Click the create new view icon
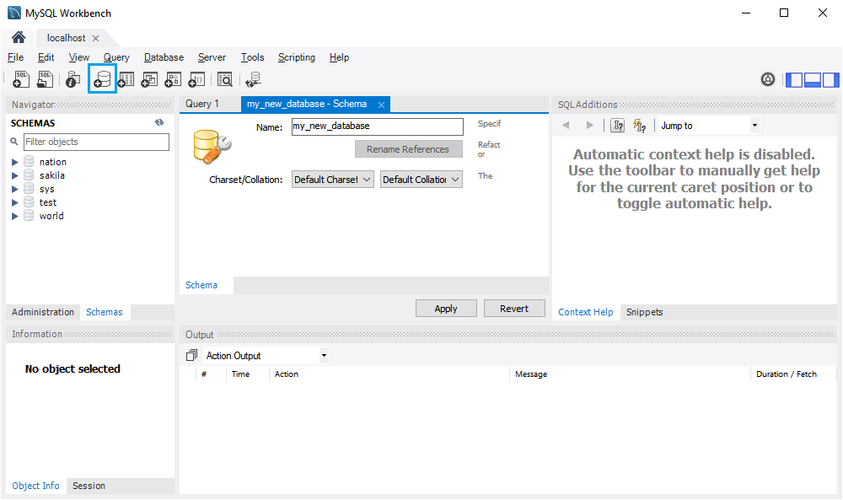 pyautogui.click(x=149, y=80)
